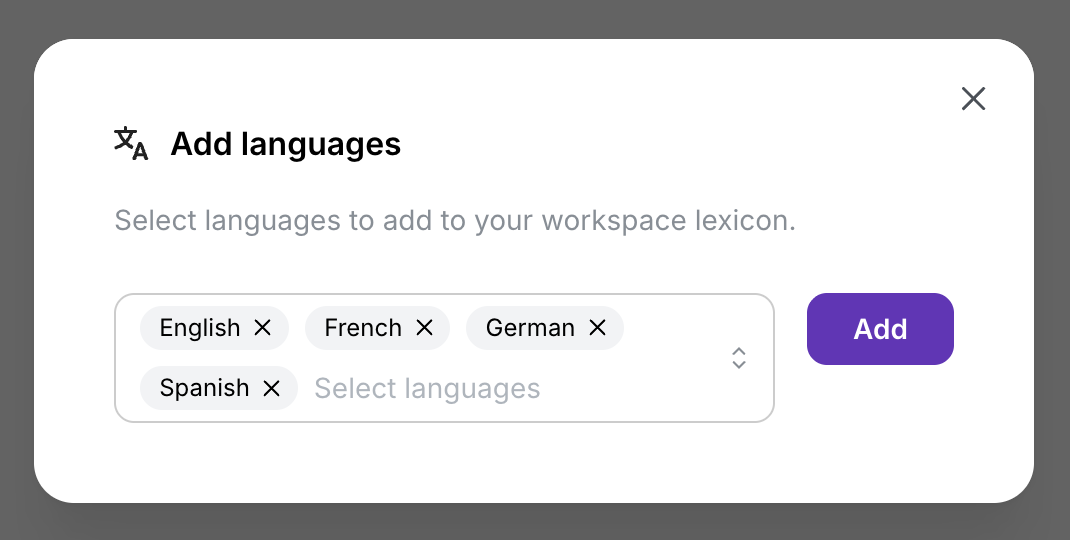
Task: Click the workspace lexicon description text
Action: (455, 220)
